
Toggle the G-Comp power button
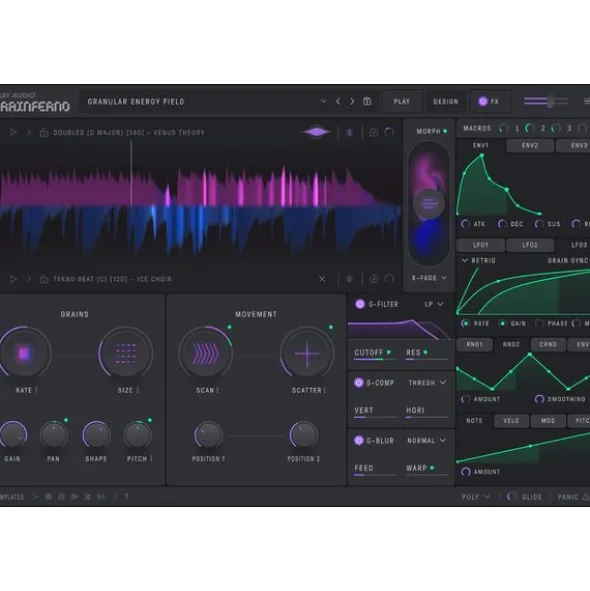click(x=359, y=383)
